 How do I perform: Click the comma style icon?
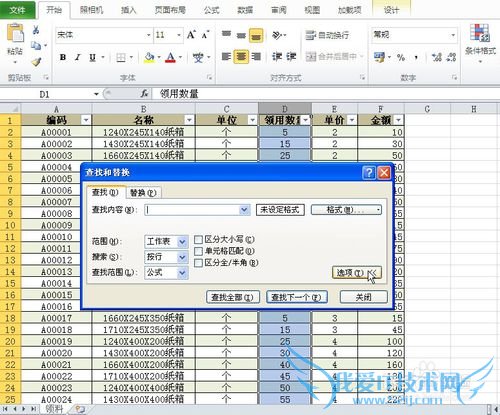416,58
